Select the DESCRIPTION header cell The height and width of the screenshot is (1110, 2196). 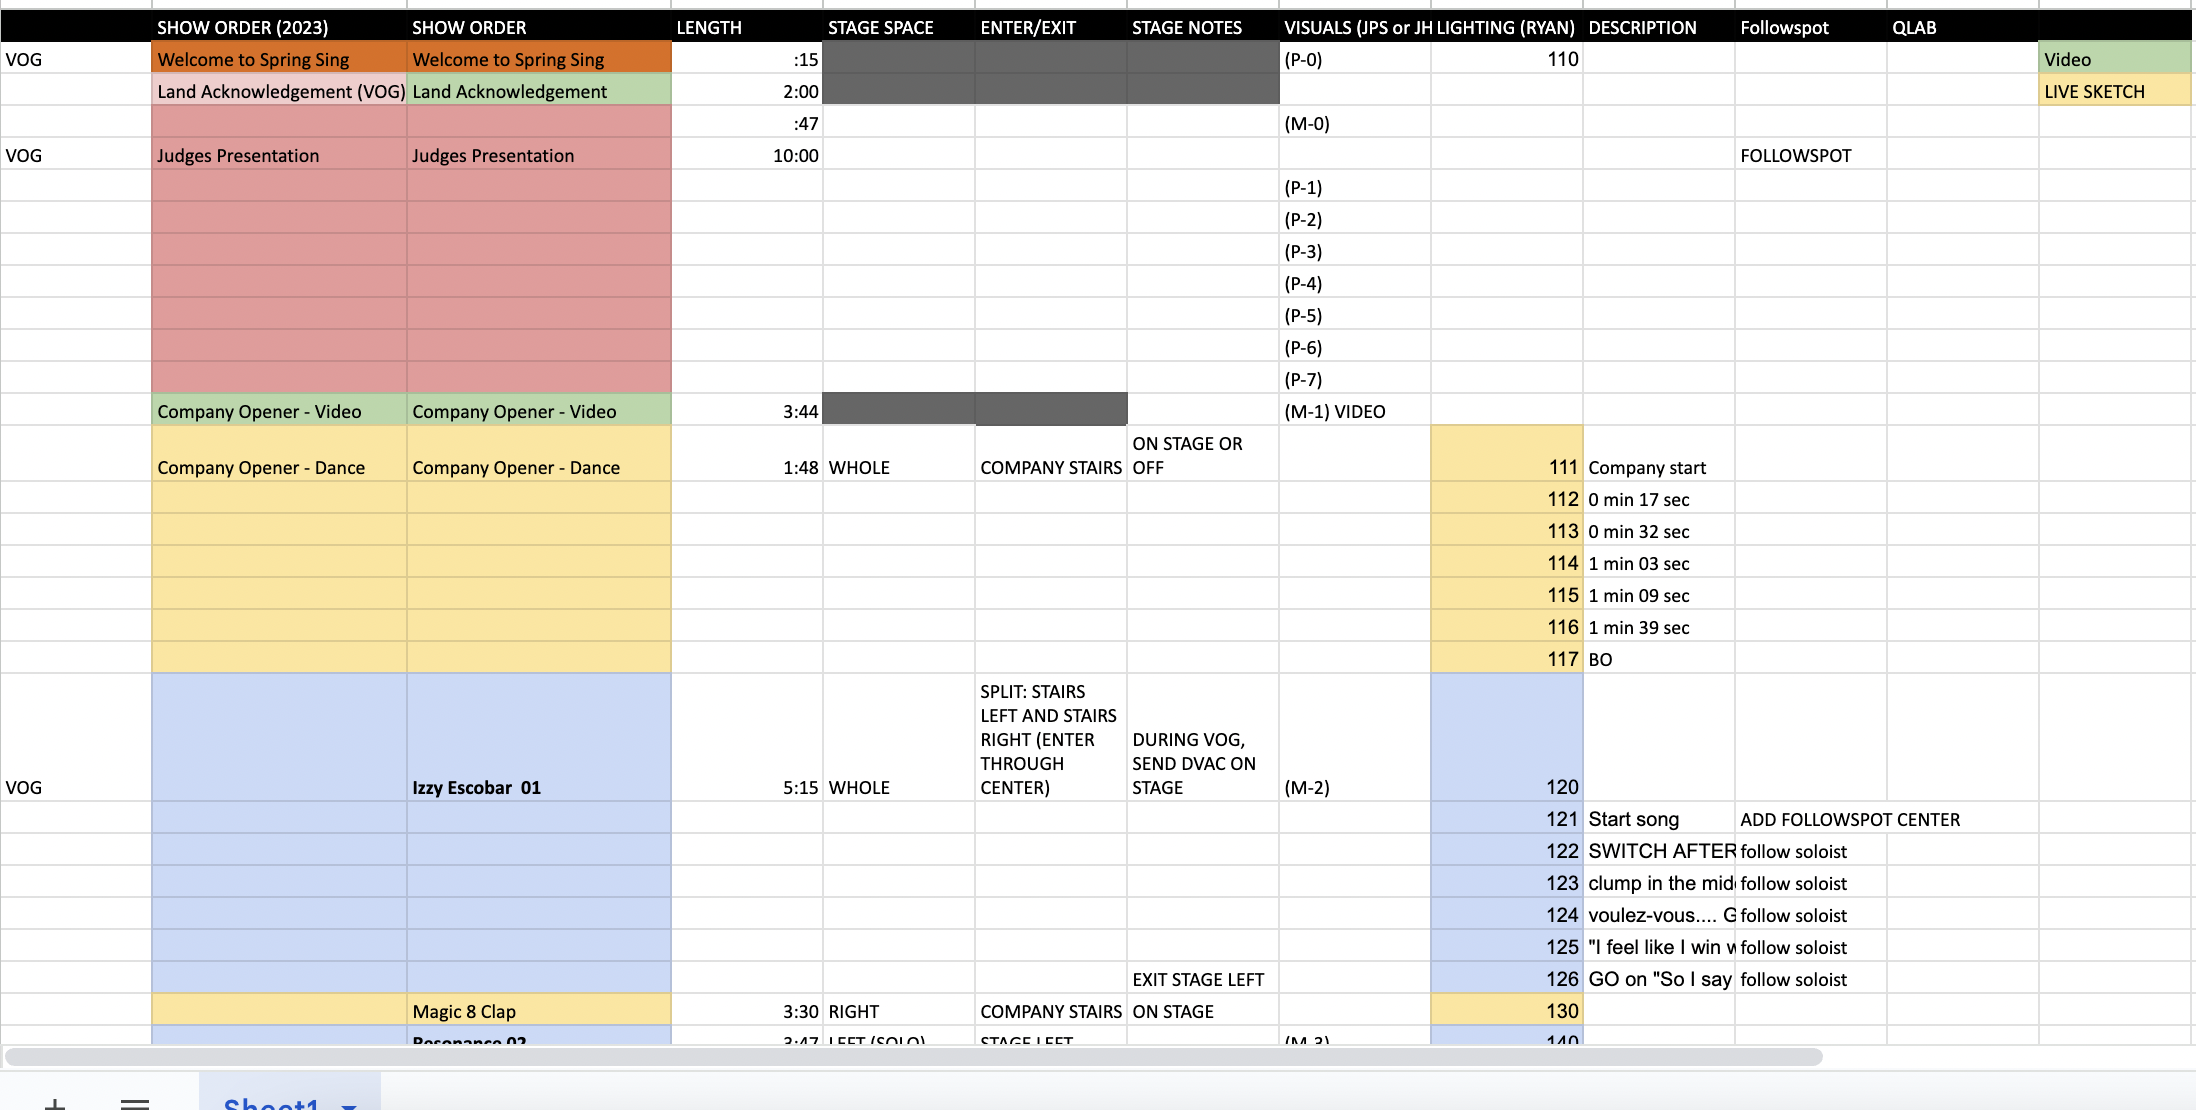1658,27
